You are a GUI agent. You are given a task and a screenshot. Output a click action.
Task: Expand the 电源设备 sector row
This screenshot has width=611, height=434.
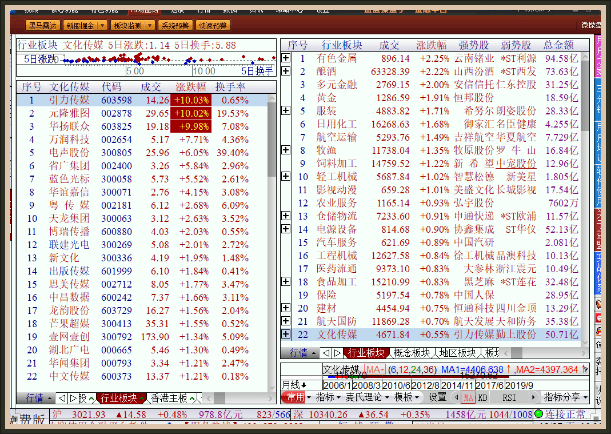click(286, 229)
